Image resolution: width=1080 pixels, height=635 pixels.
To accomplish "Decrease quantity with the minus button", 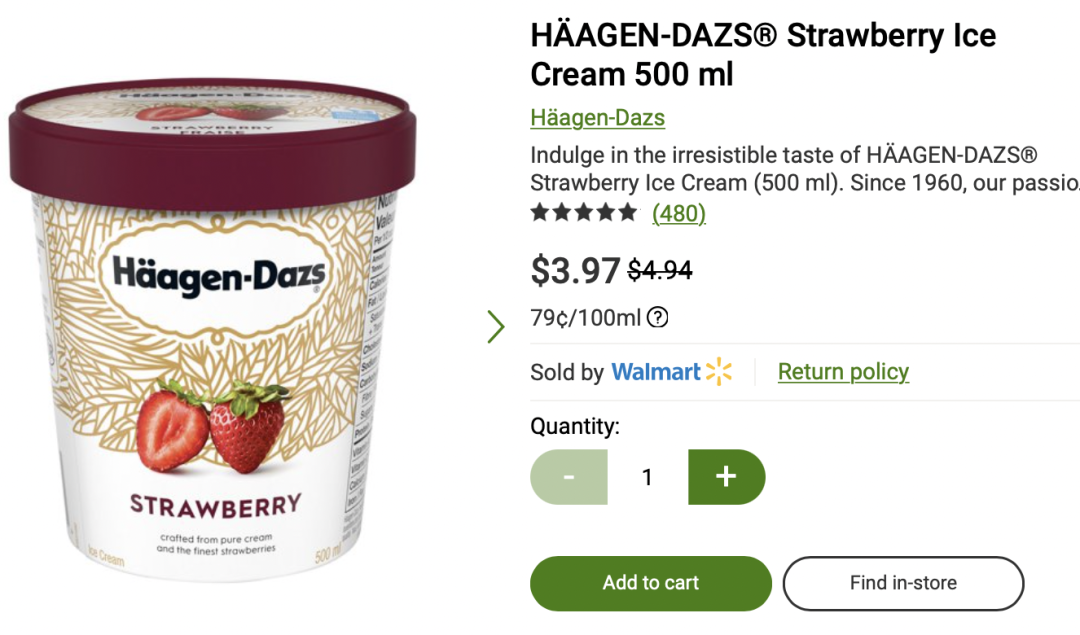I will pos(569,477).
